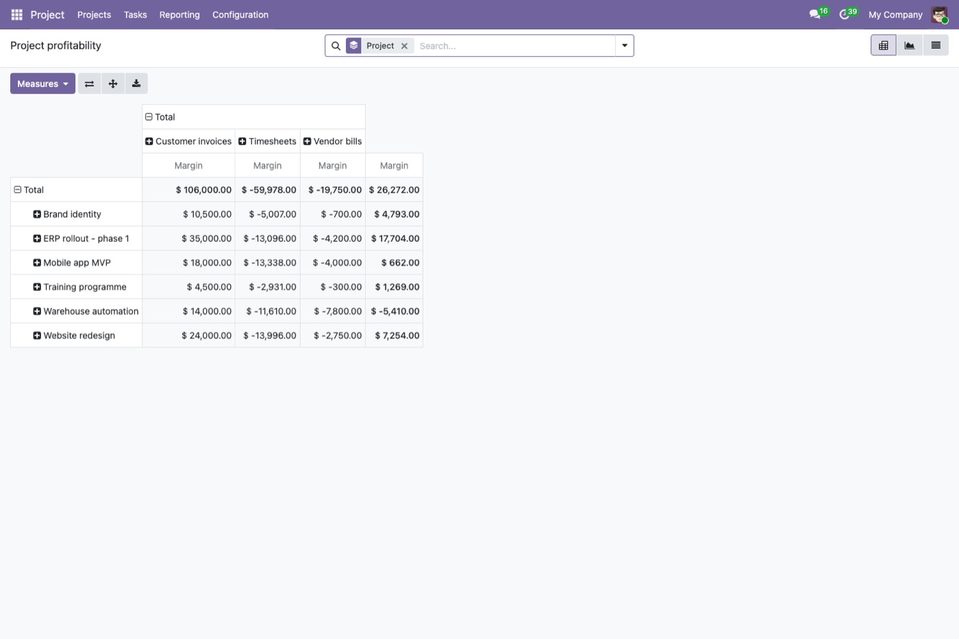This screenshot has height=639, width=959.
Task: Click the total margin $ 26,272.00 cell
Action: coord(394,190)
